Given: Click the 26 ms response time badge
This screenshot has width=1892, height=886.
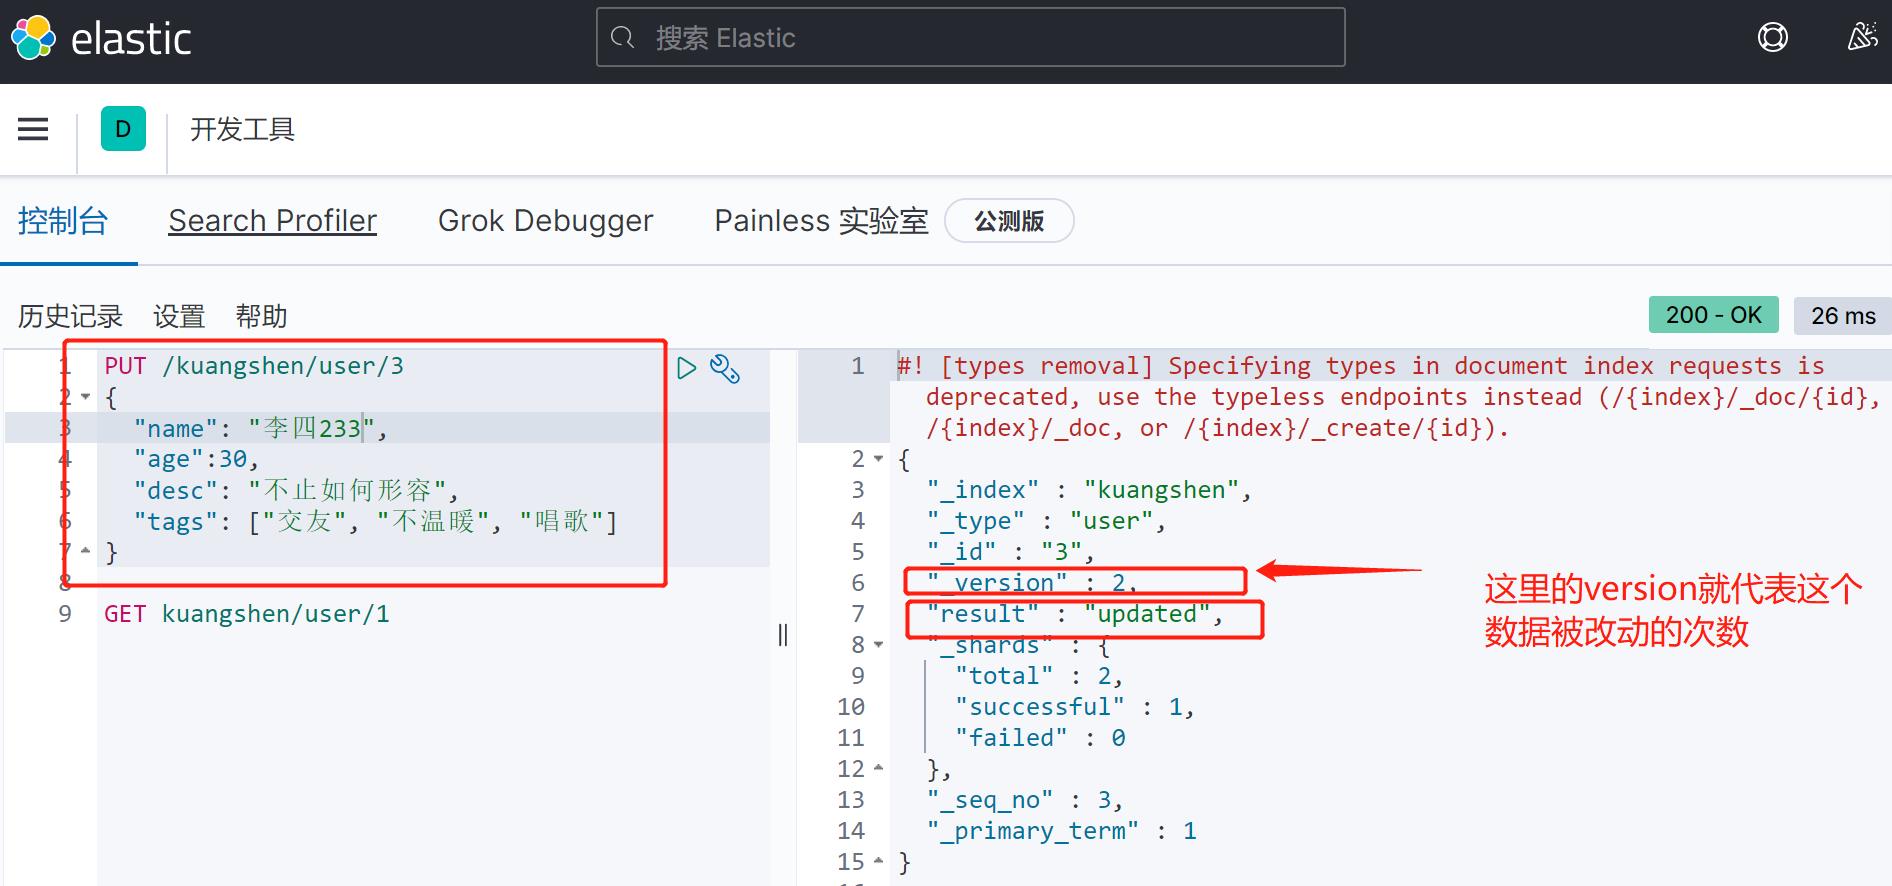Looking at the screenshot, I should click(1843, 315).
